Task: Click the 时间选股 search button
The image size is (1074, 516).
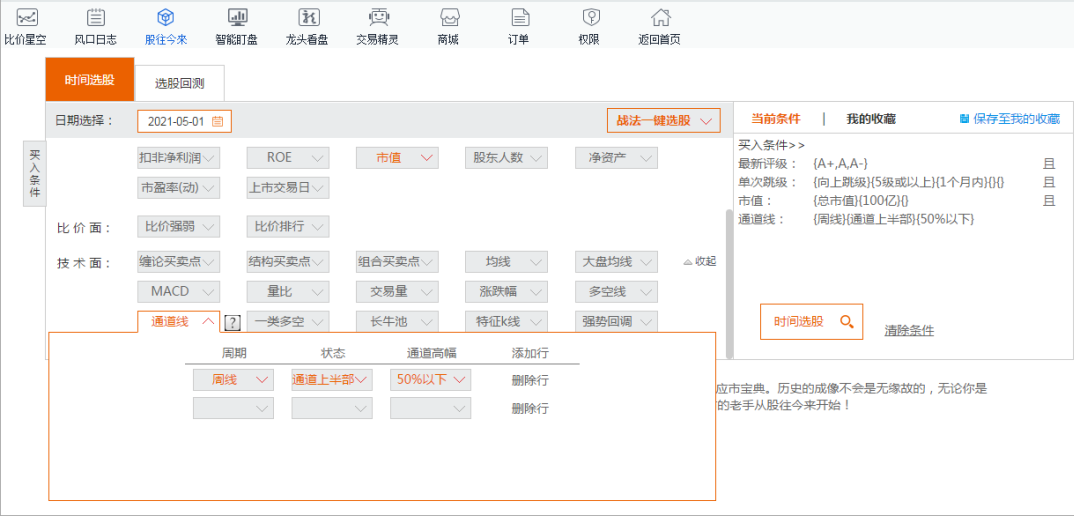Action: pyautogui.click(x=811, y=321)
